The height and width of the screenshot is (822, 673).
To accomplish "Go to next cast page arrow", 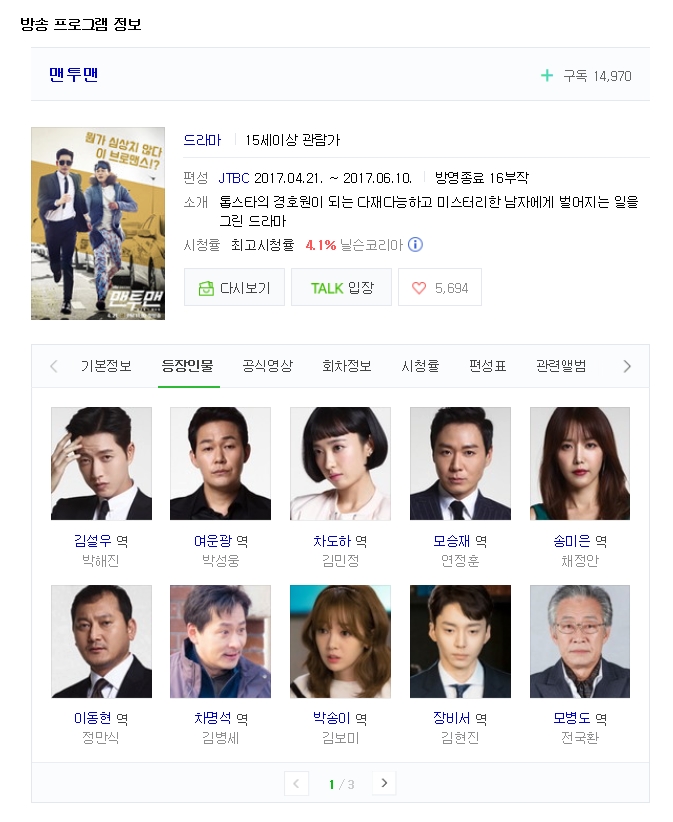I will (x=384, y=783).
